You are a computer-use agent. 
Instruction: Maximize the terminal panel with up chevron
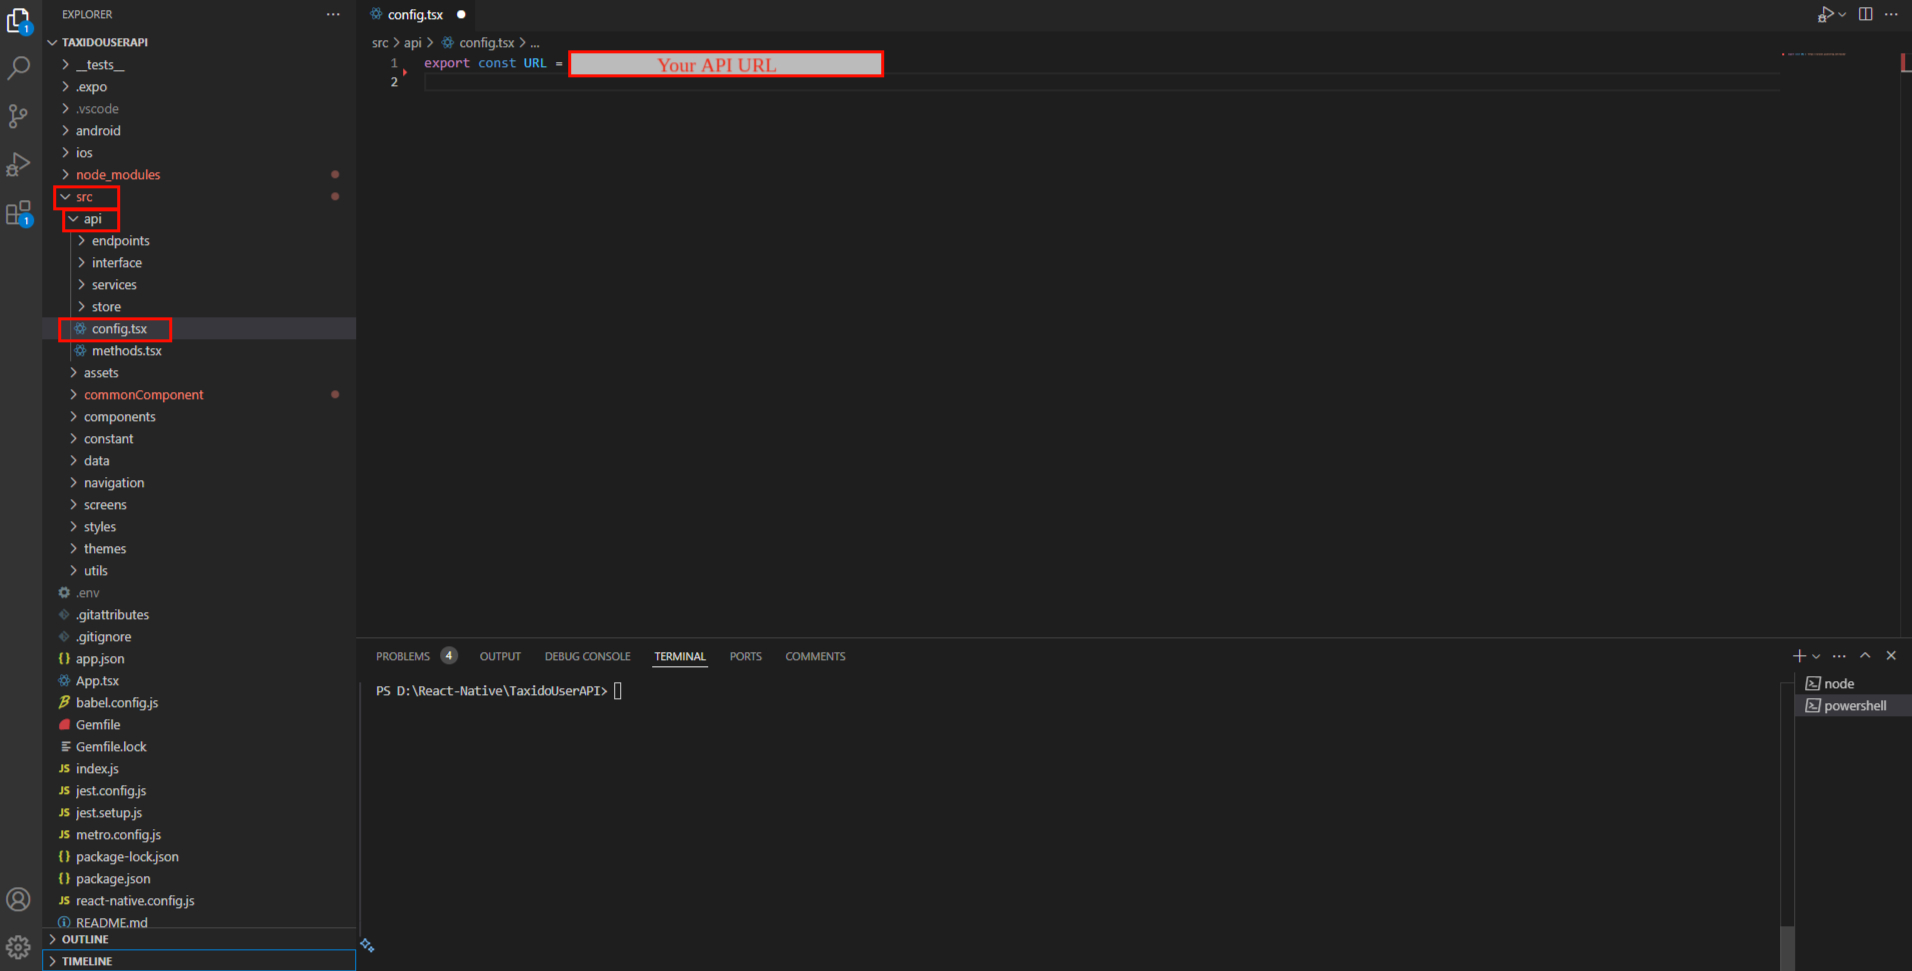pyautogui.click(x=1865, y=656)
